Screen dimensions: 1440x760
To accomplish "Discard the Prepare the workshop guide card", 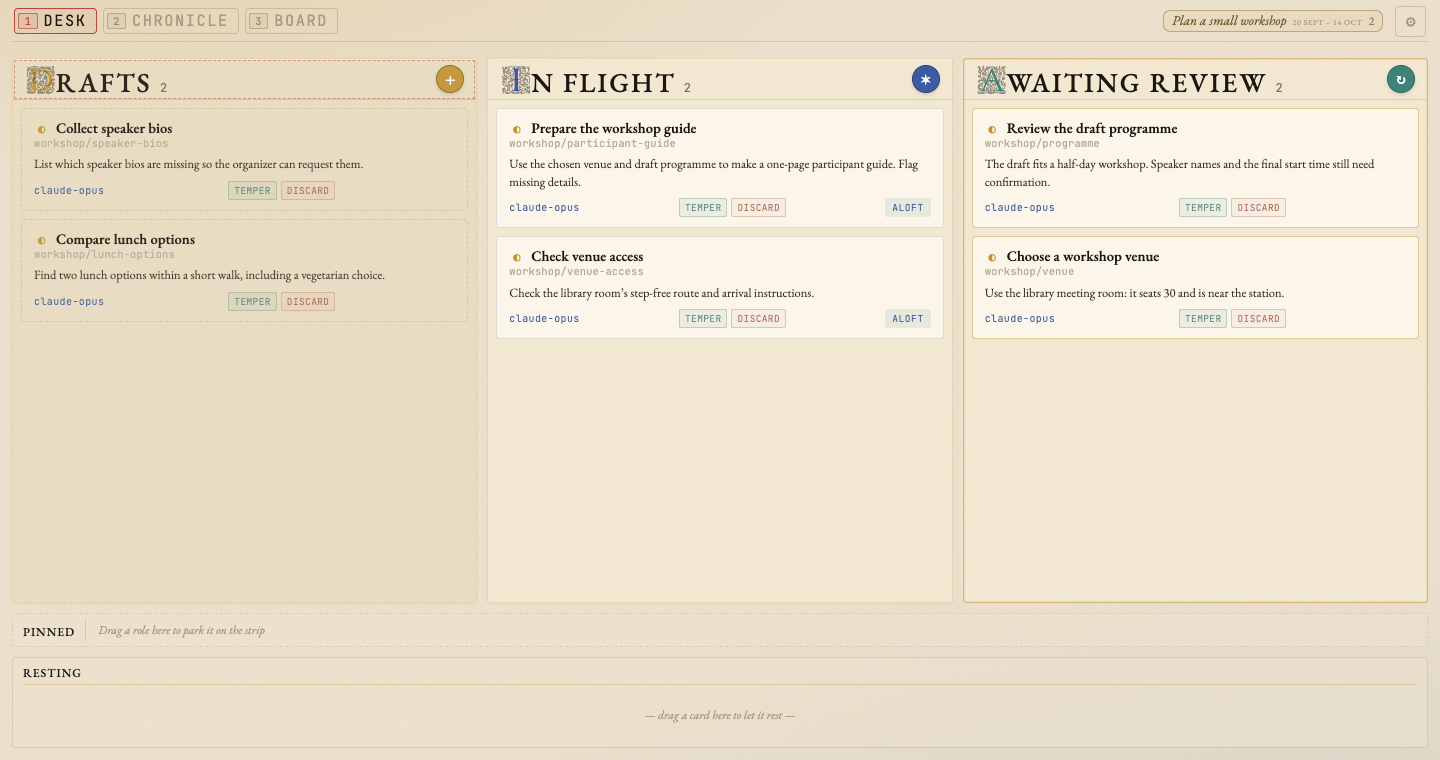I will (759, 208).
